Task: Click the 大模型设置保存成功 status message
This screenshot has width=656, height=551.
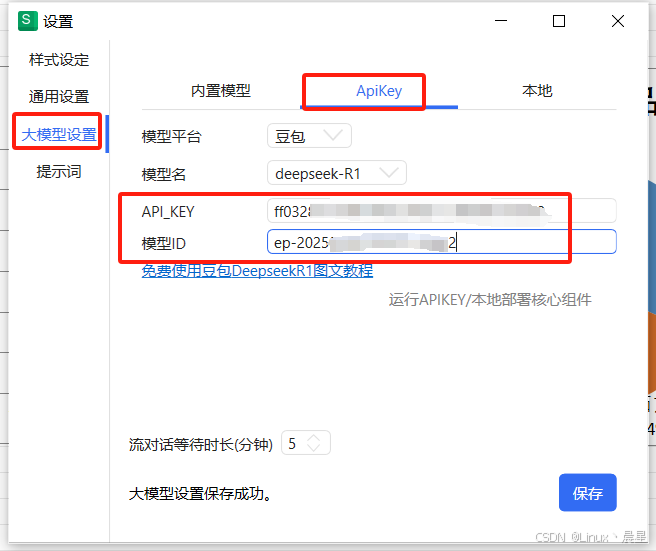Action: pos(200,494)
